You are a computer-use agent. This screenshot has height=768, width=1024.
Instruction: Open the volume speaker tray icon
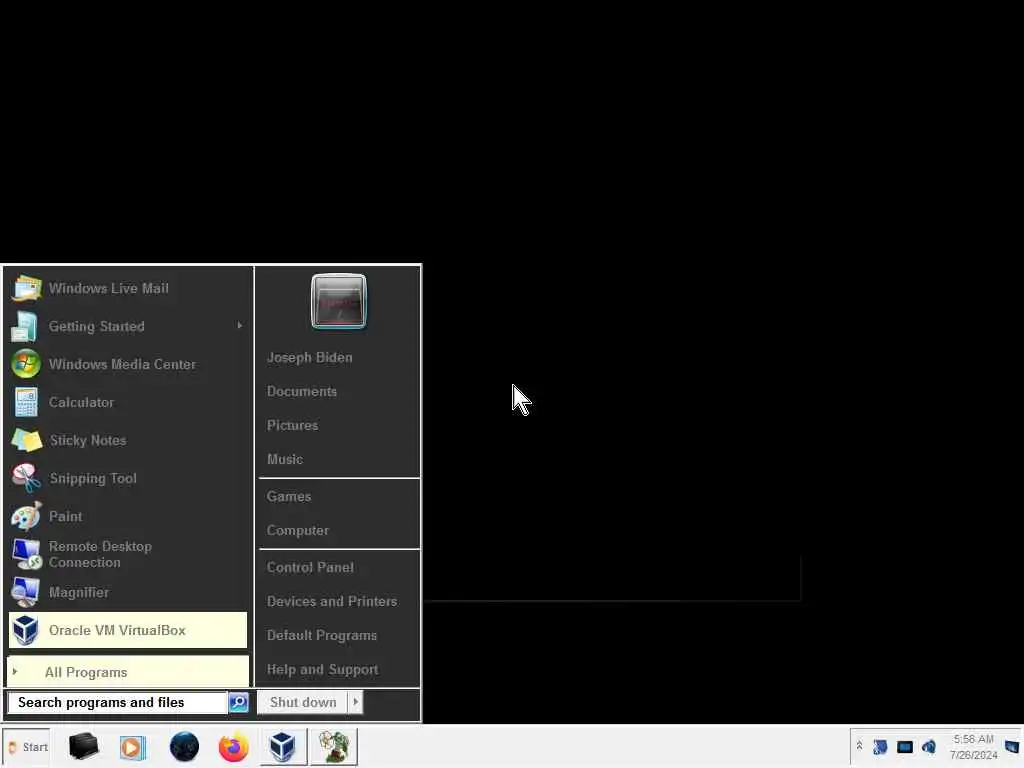pos(929,746)
